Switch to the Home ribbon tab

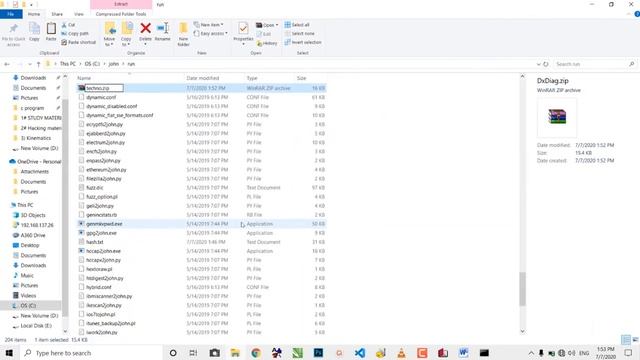point(34,14)
